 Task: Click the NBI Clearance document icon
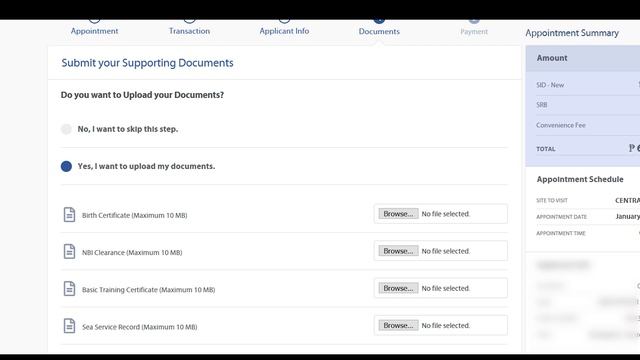[69, 252]
